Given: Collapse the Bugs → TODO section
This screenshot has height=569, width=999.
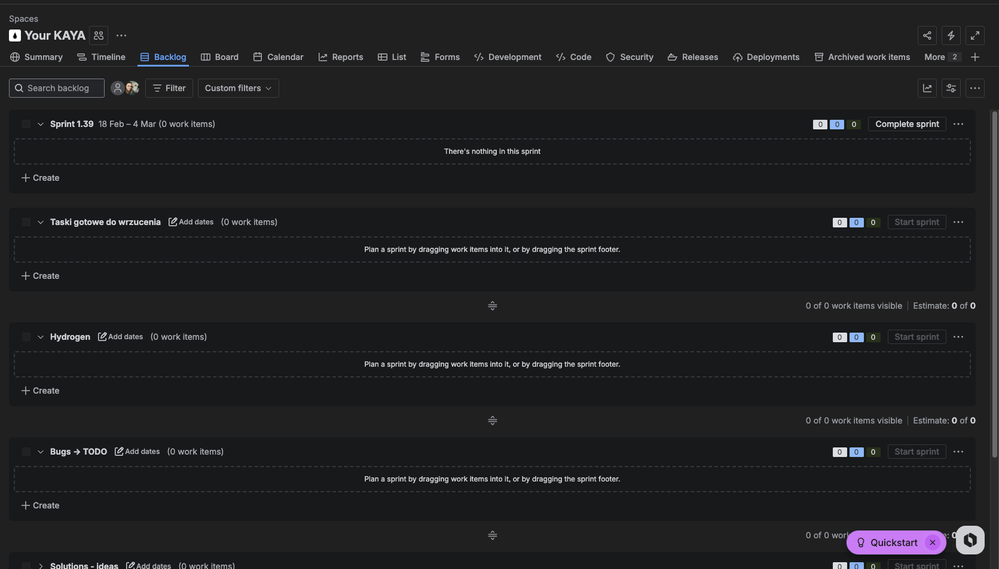Looking at the screenshot, I should pos(40,452).
